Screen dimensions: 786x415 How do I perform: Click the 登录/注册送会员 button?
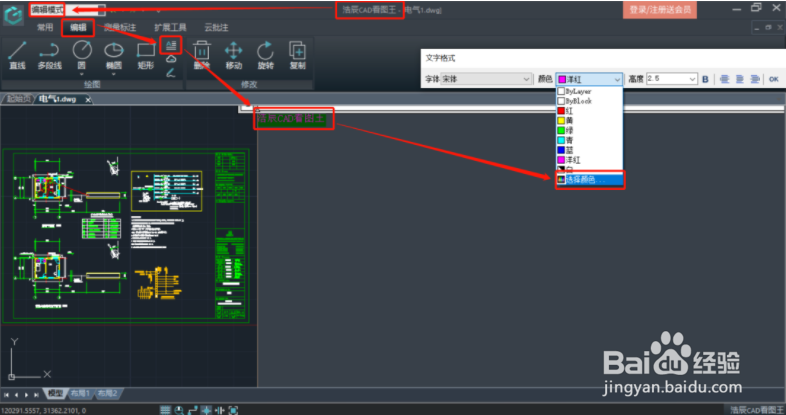pyautogui.click(x=660, y=10)
